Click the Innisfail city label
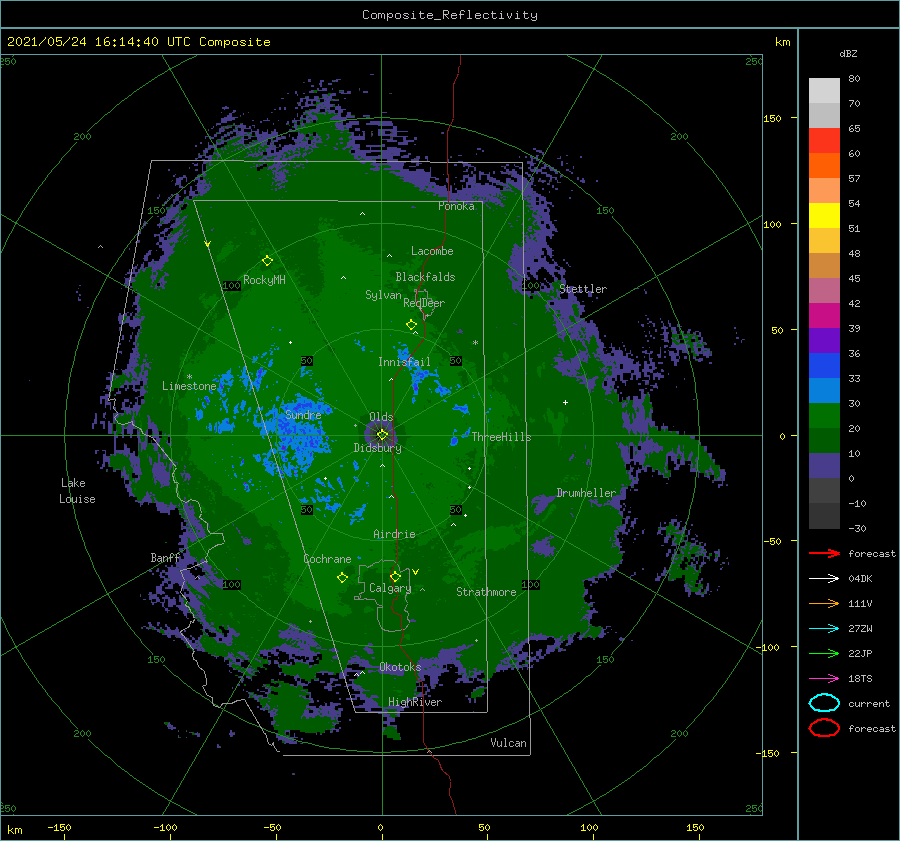 pyautogui.click(x=404, y=362)
